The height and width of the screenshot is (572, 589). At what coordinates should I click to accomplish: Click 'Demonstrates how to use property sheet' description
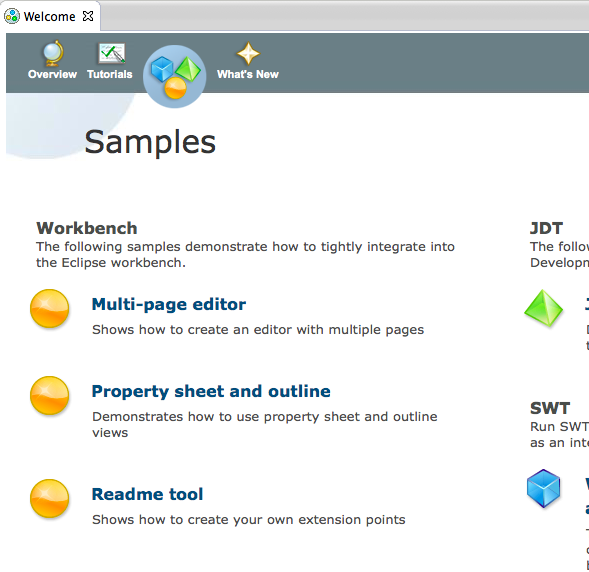[265, 424]
